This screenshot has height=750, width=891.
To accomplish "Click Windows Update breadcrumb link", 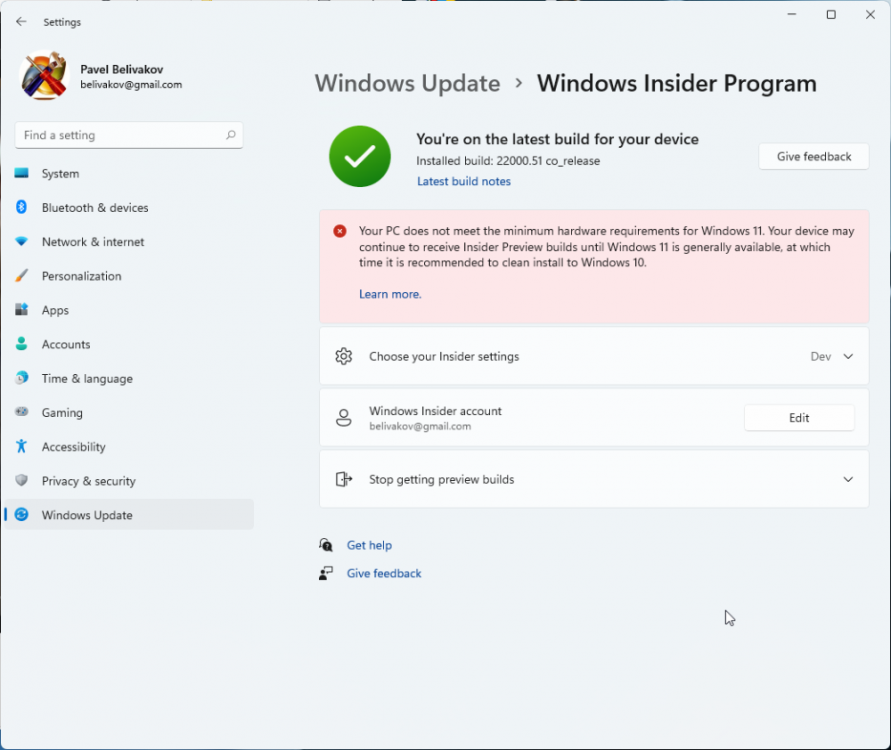I will [407, 84].
